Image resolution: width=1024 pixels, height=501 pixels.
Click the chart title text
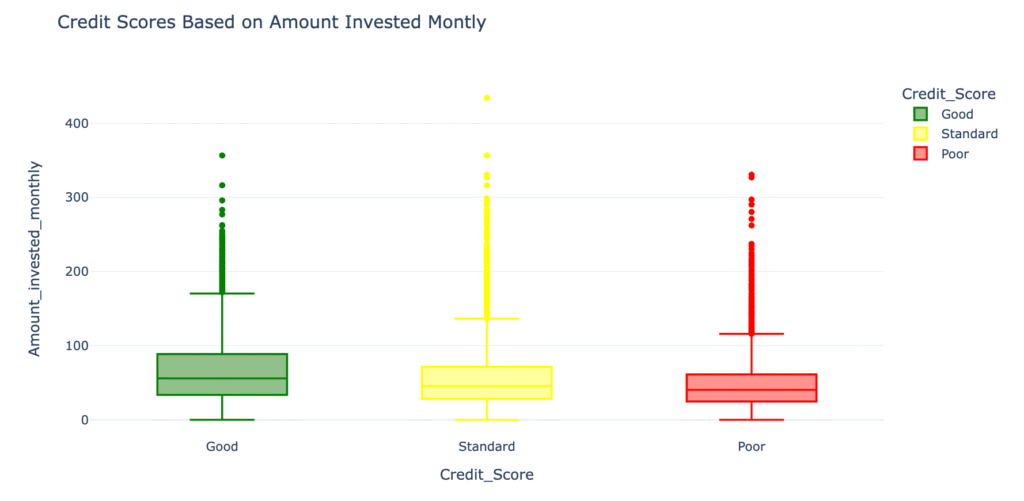click(x=271, y=22)
